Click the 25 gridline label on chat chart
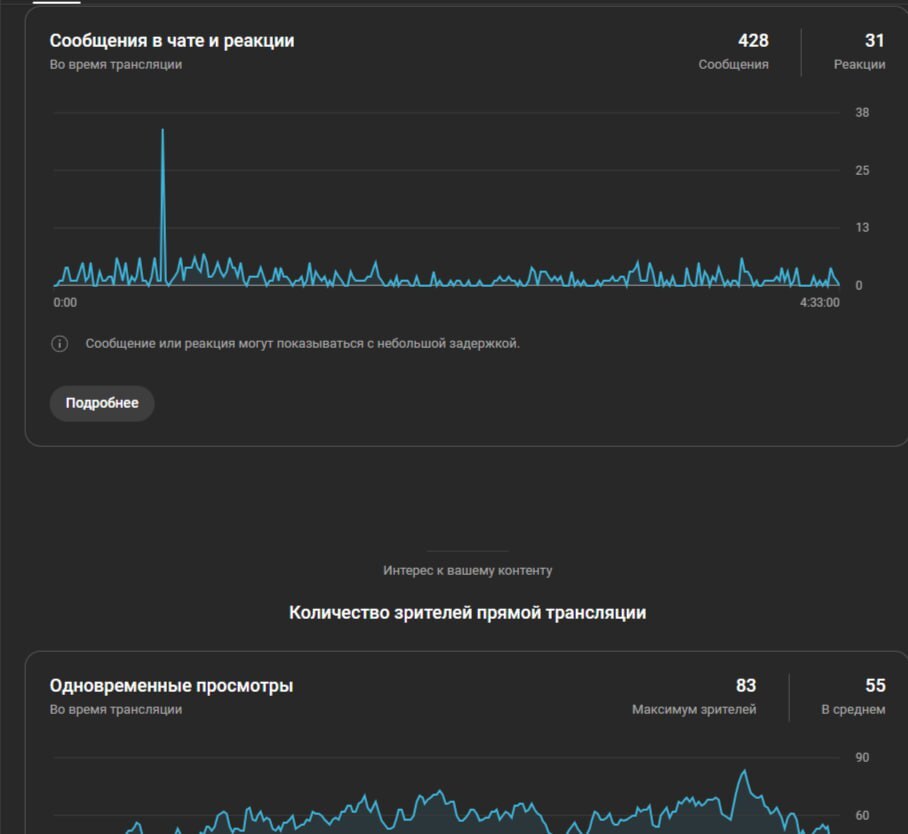Screen dimensions: 908x834 [862, 170]
